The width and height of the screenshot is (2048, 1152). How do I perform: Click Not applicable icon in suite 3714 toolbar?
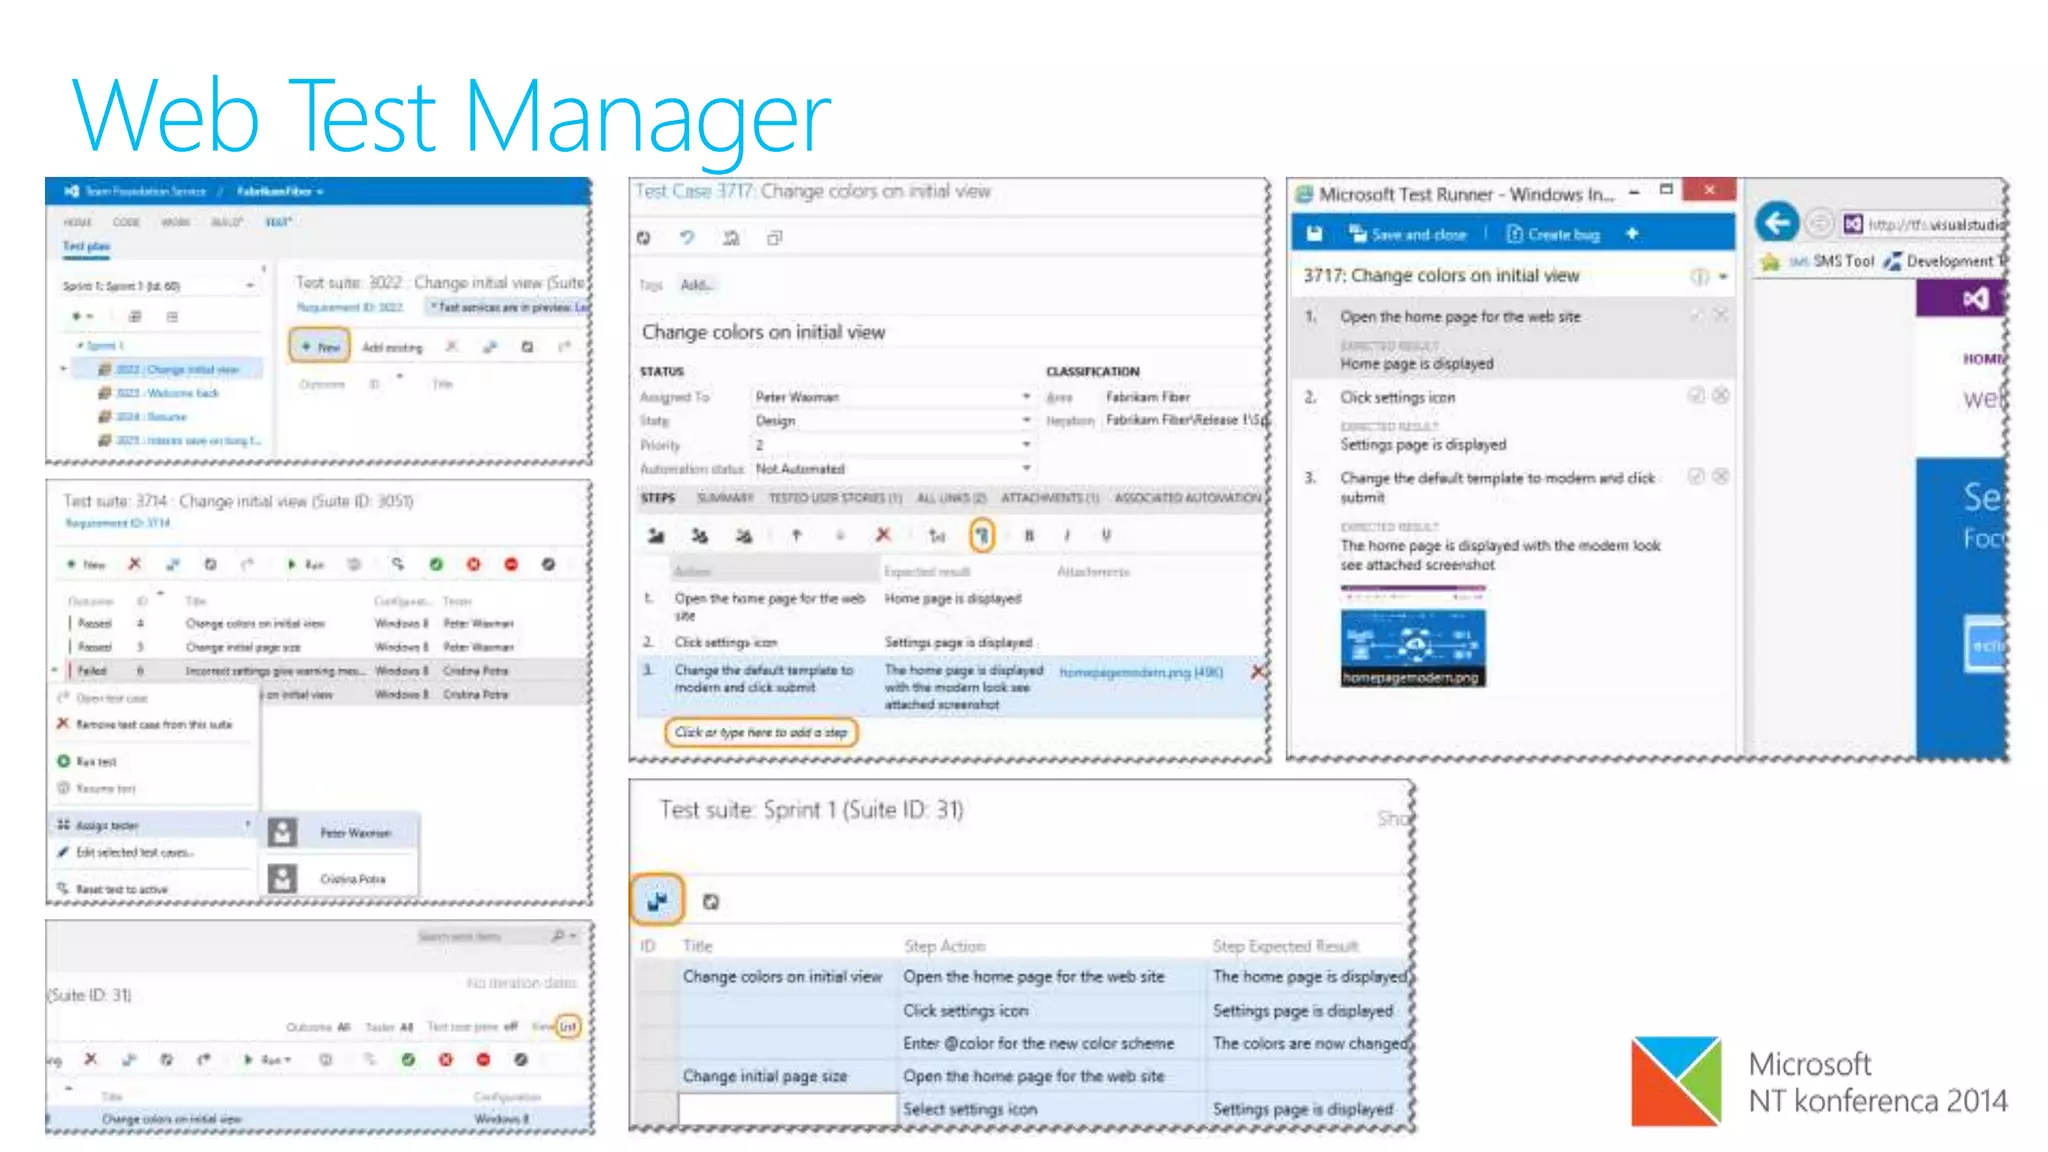(x=548, y=564)
